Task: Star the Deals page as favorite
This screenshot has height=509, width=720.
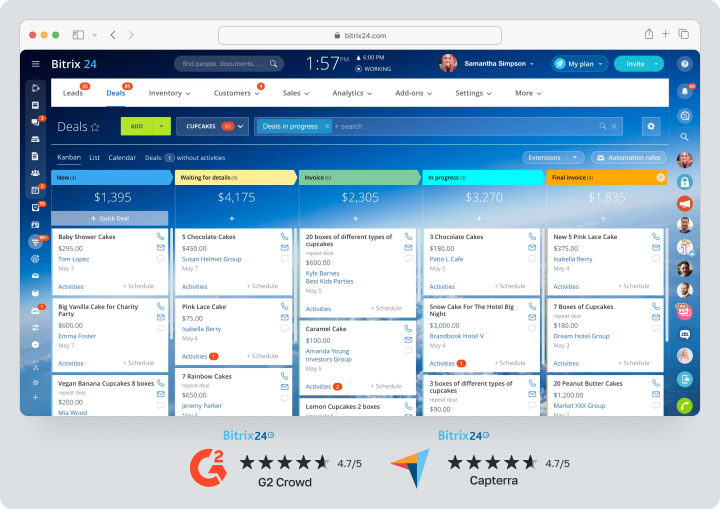Action: [95, 127]
